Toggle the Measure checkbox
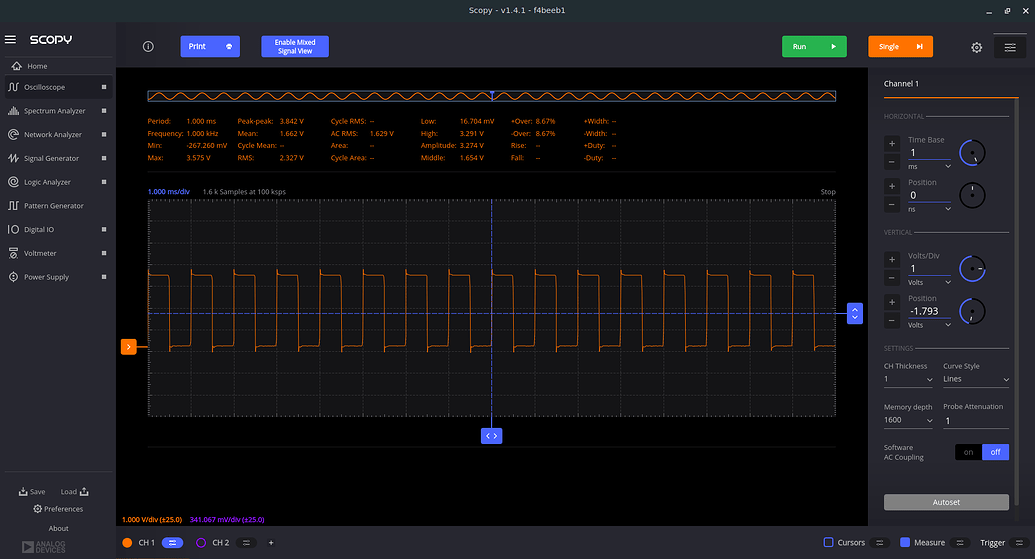Viewport: 1035px width, 559px height. click(x=905, y=542)
